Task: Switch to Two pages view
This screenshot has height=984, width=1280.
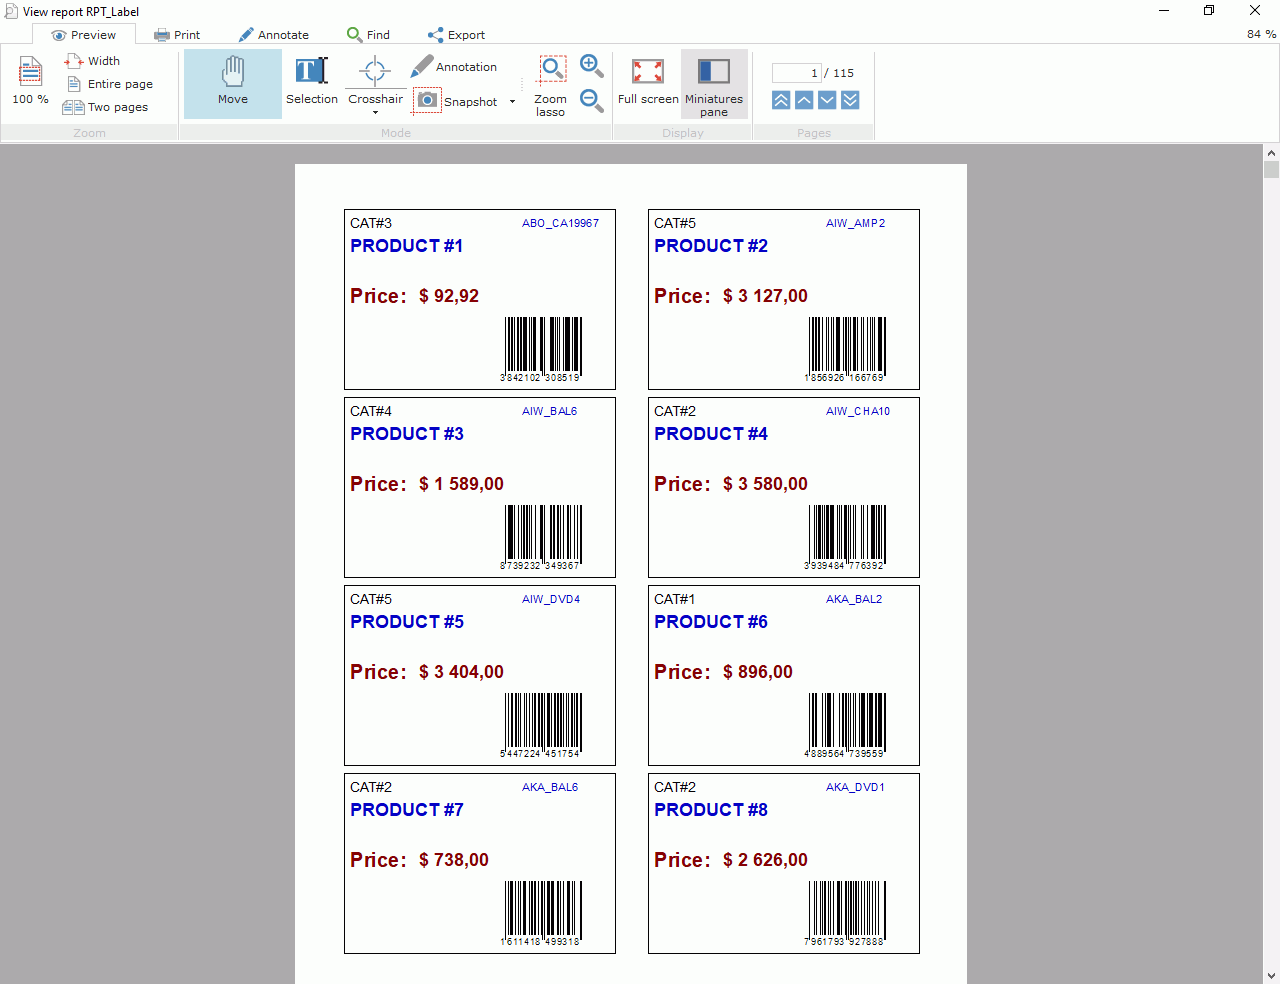Action: (x=105, y=107)
